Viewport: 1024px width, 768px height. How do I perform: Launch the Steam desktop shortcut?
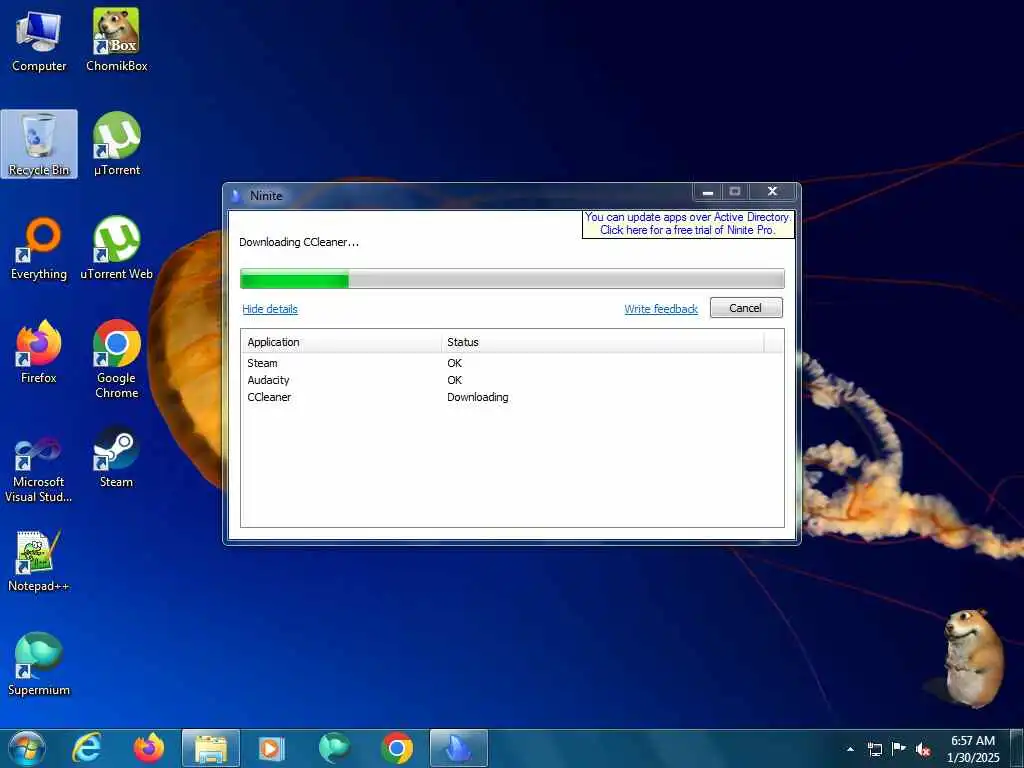click(116, 457)
